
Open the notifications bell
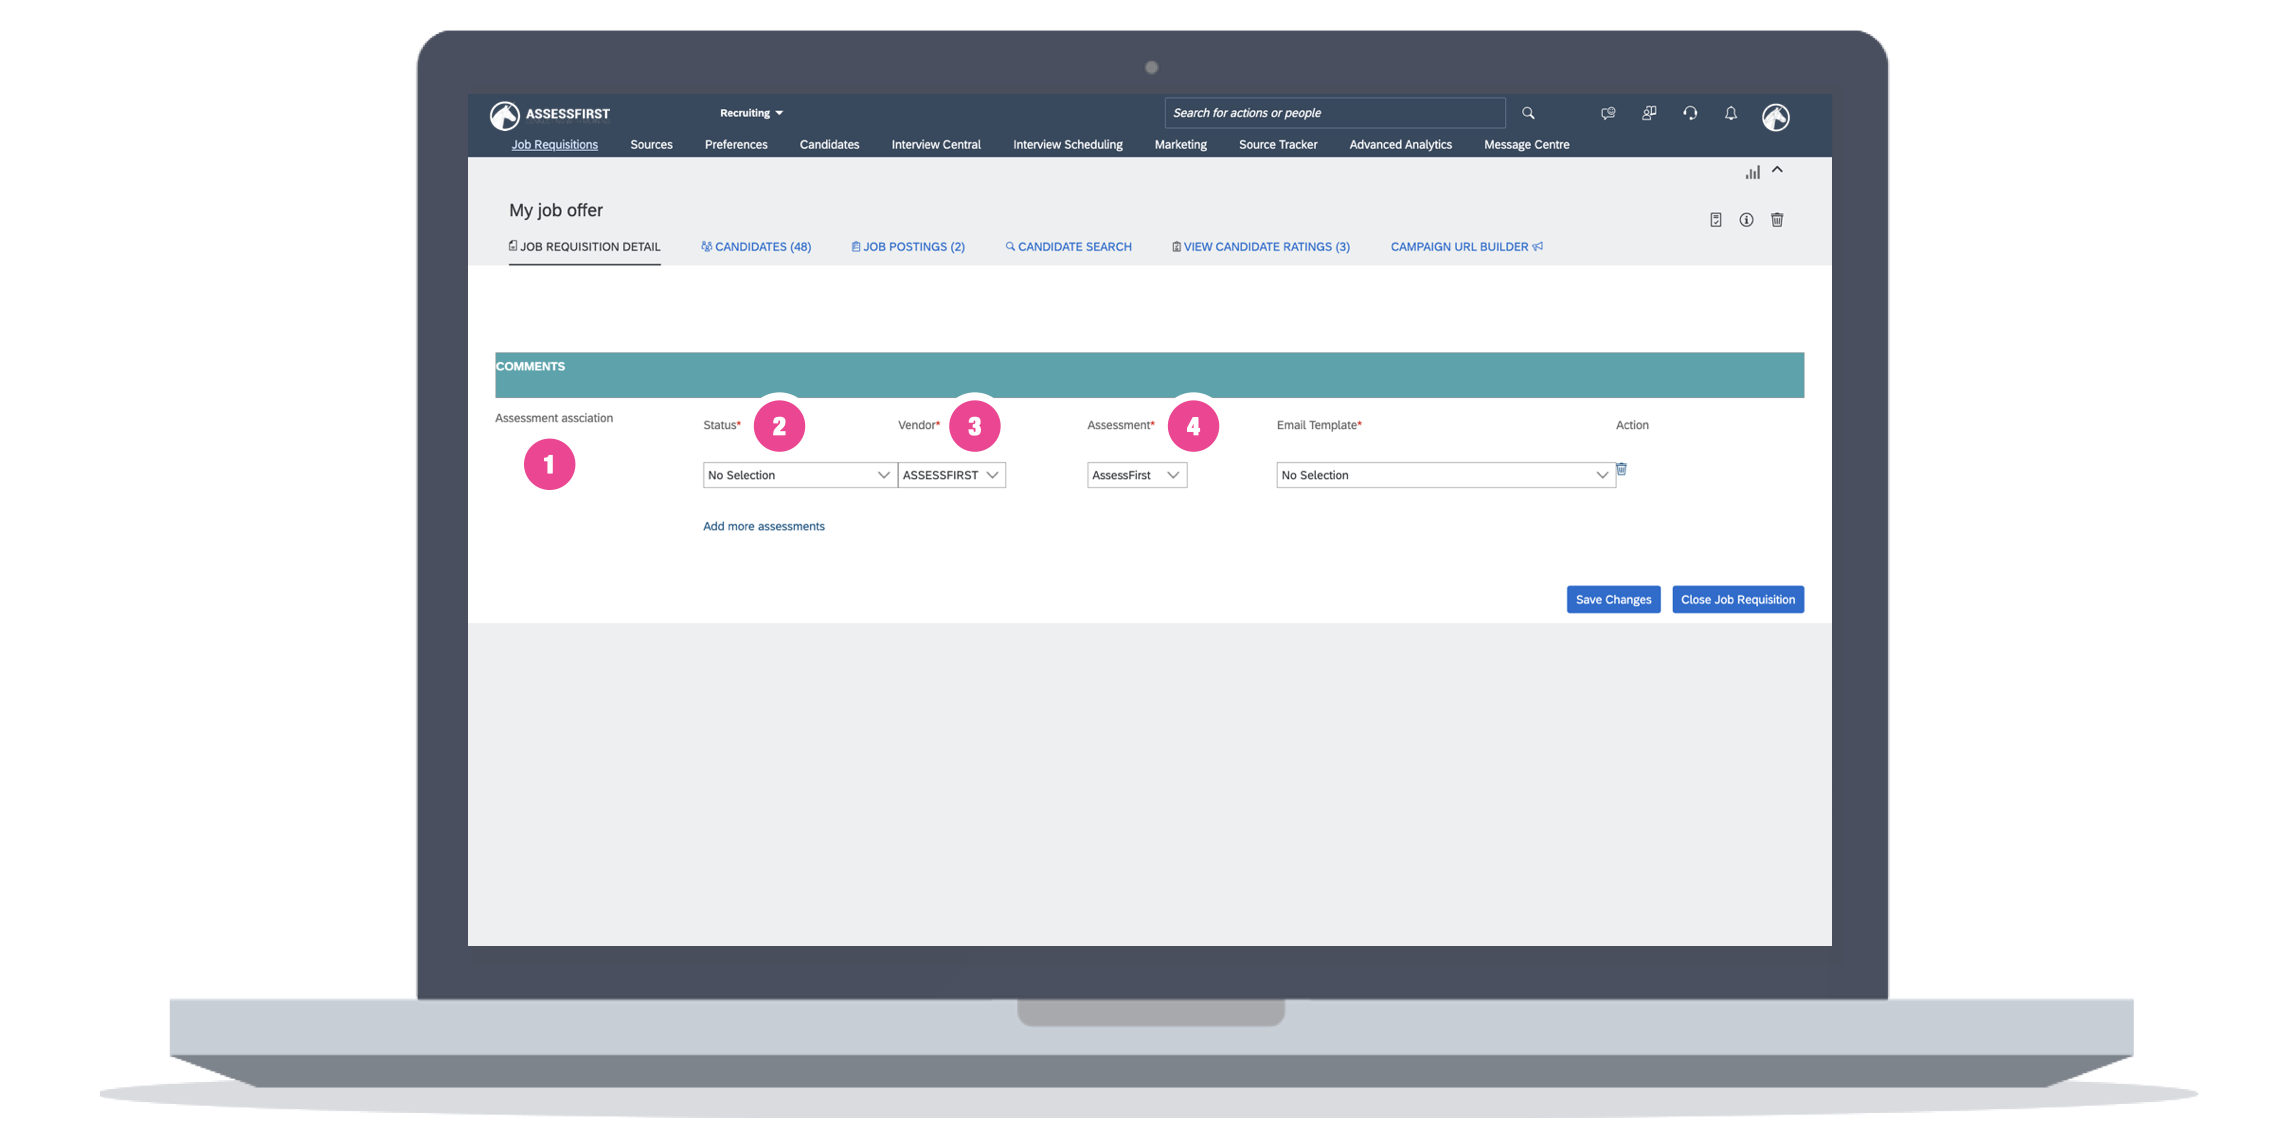(x=1731, y=113)
